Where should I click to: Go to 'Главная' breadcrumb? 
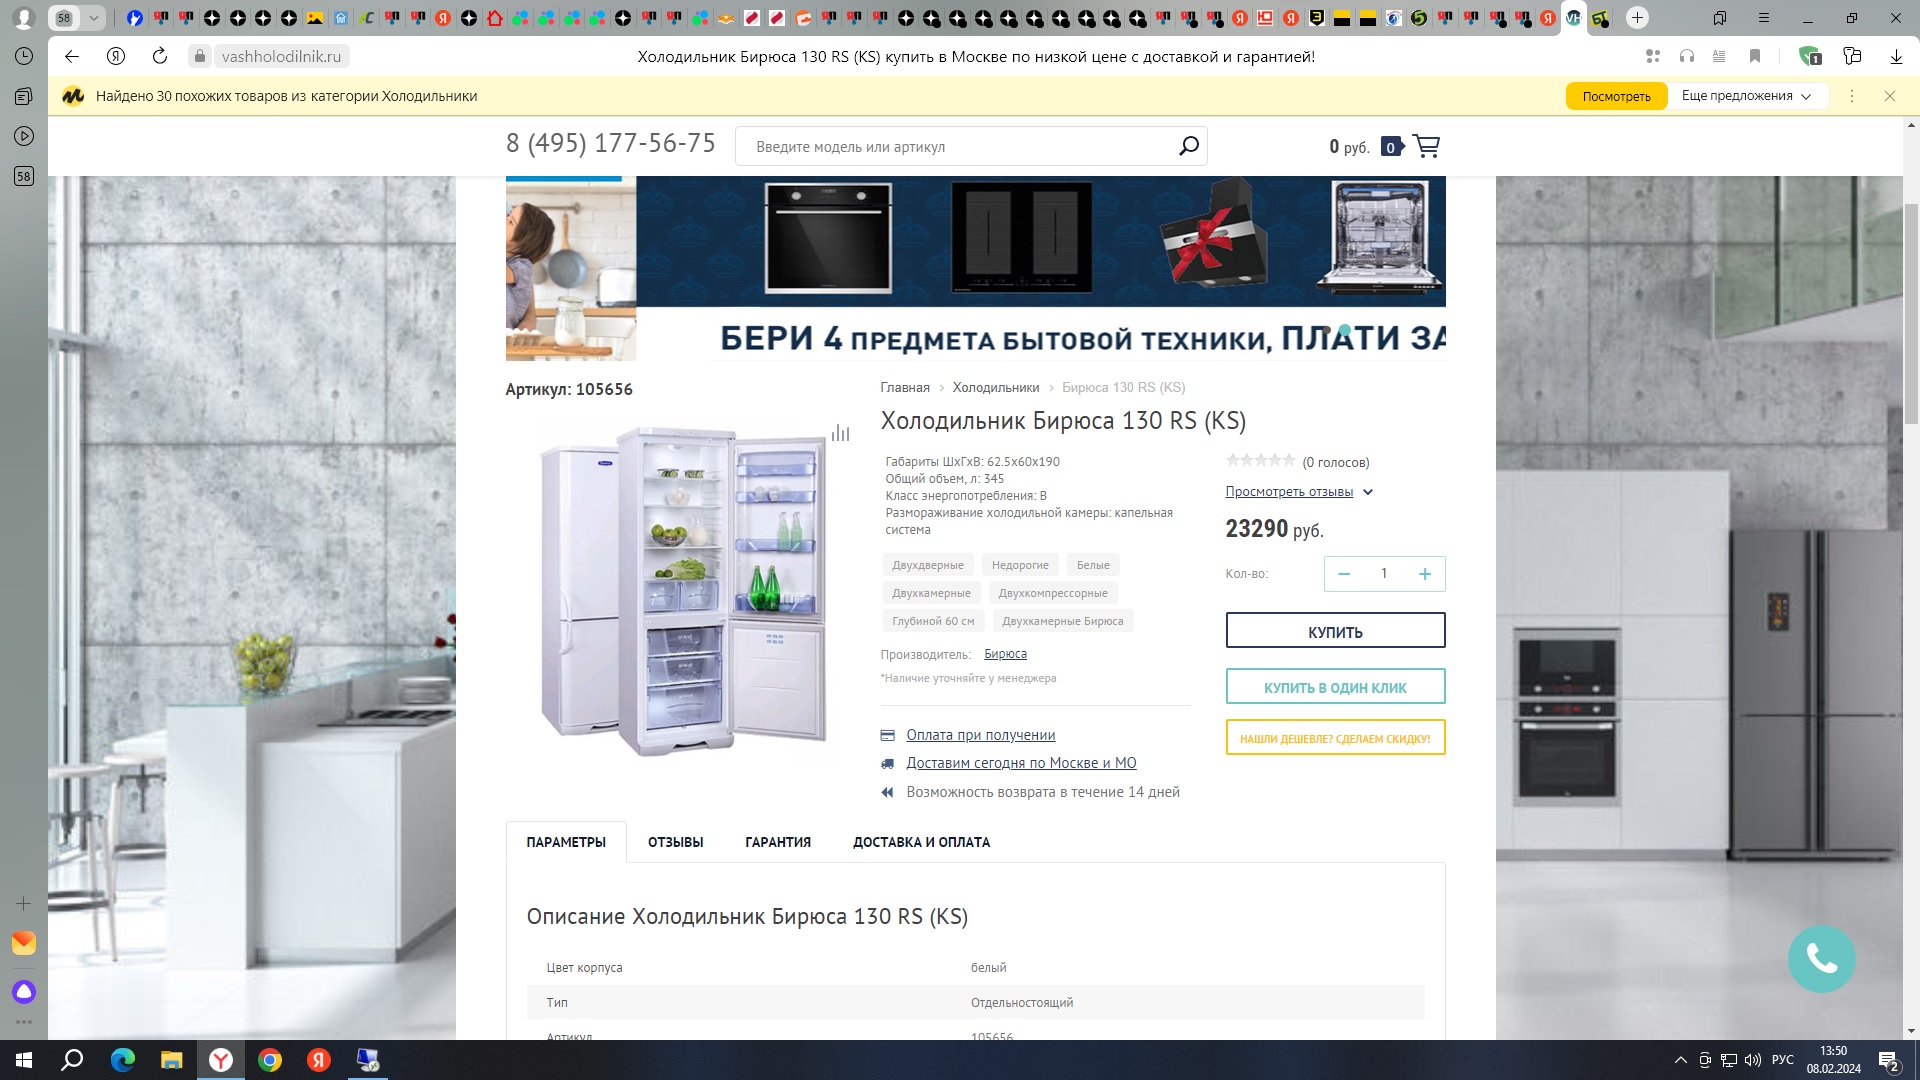(x=905, y=388)
